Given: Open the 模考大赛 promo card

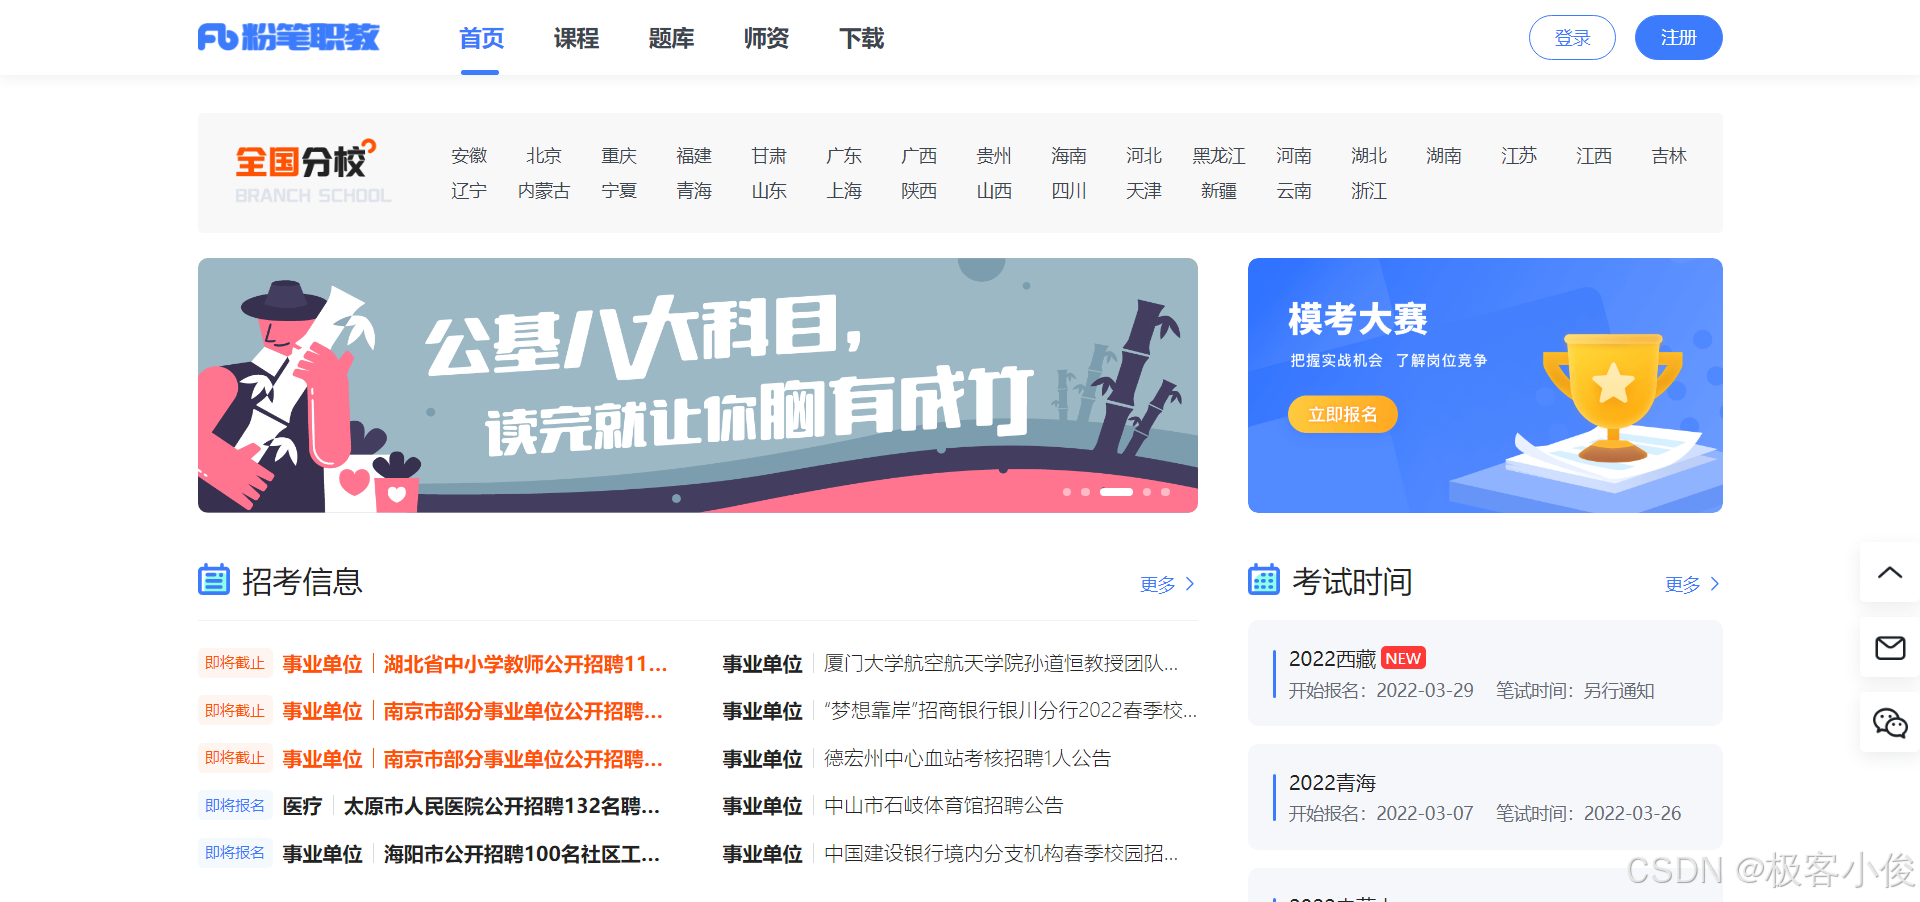Looking at the screenshot, I should [x=1485, y=385].
